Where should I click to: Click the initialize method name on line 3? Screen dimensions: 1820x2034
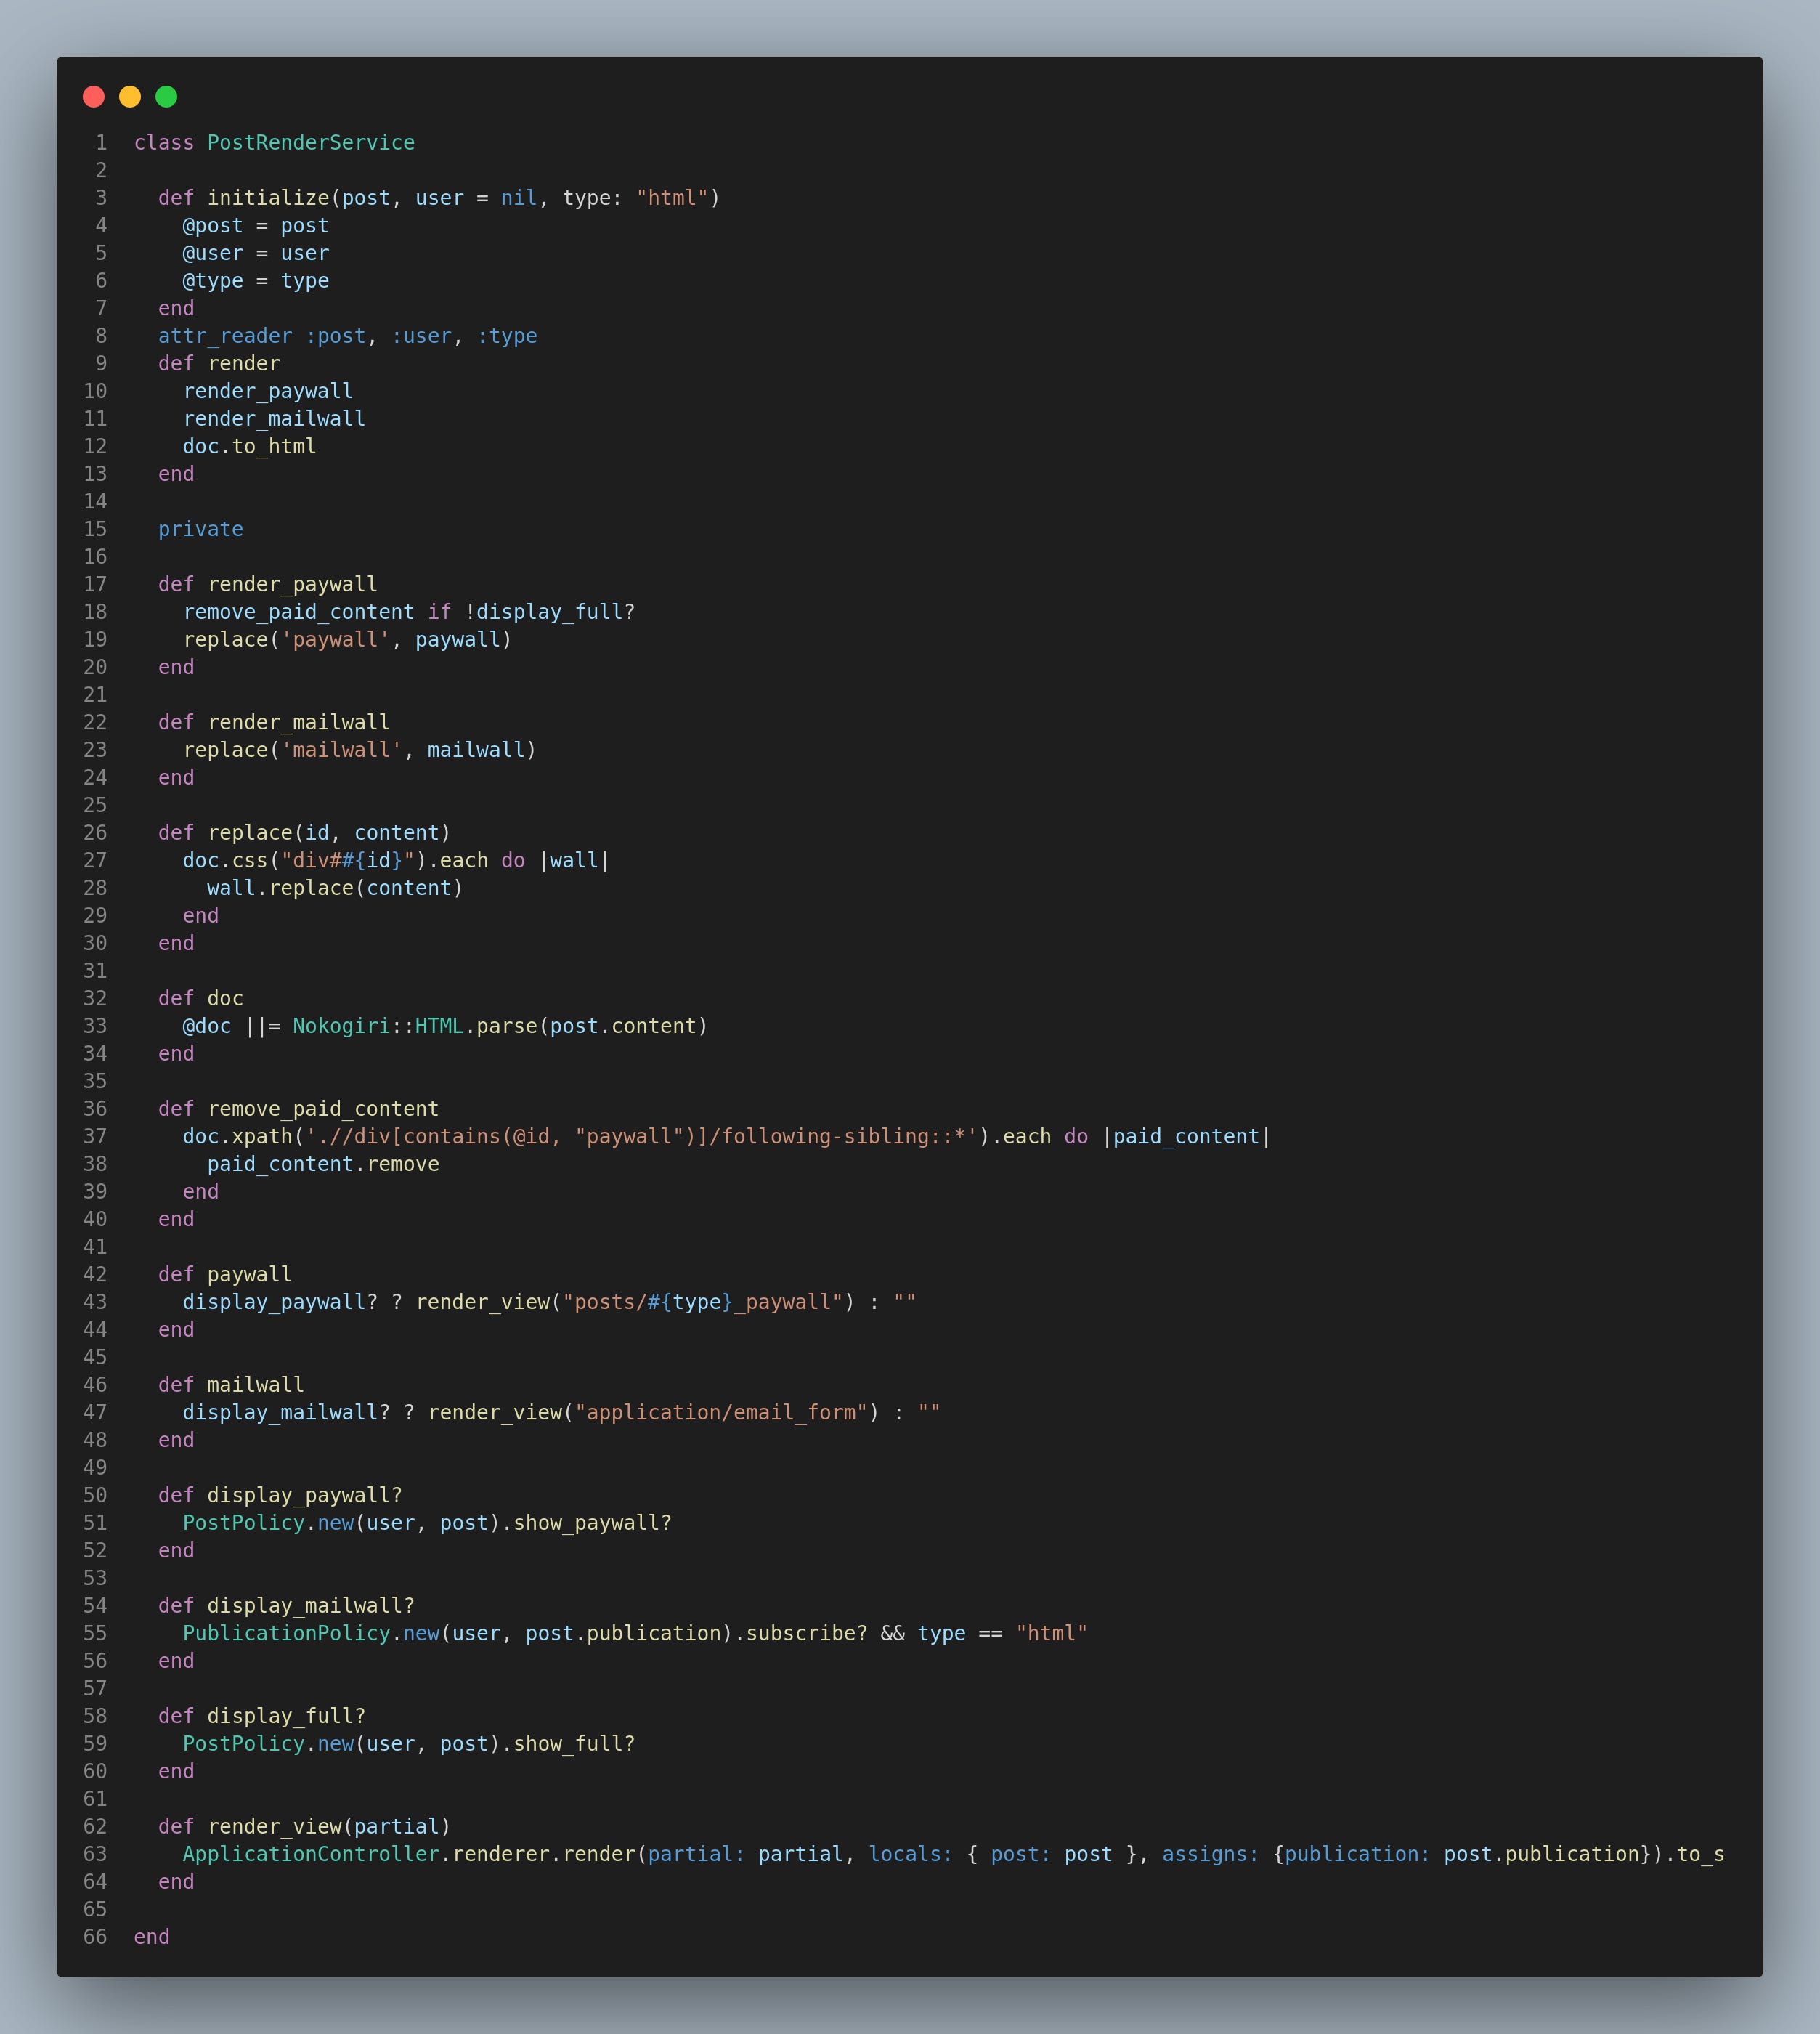point(268,198)
